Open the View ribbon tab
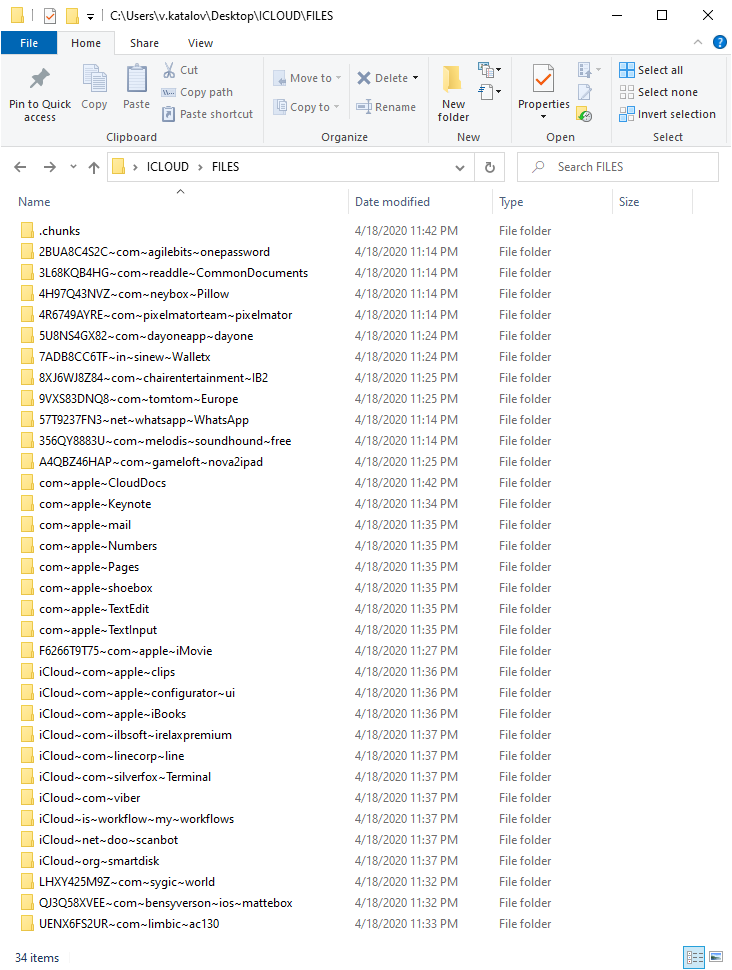The image size is (732, 970). 200,43
